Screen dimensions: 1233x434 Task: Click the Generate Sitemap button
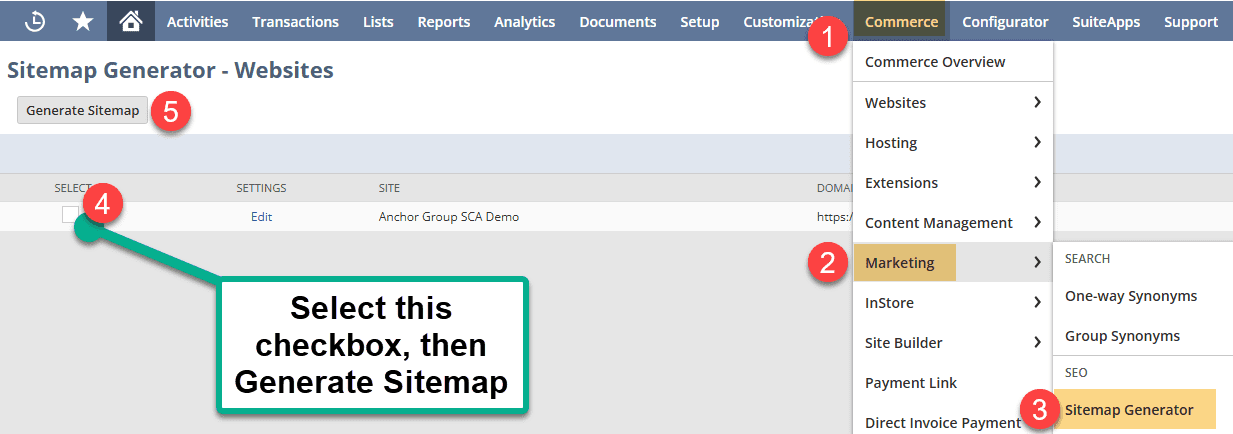point(83,110)
